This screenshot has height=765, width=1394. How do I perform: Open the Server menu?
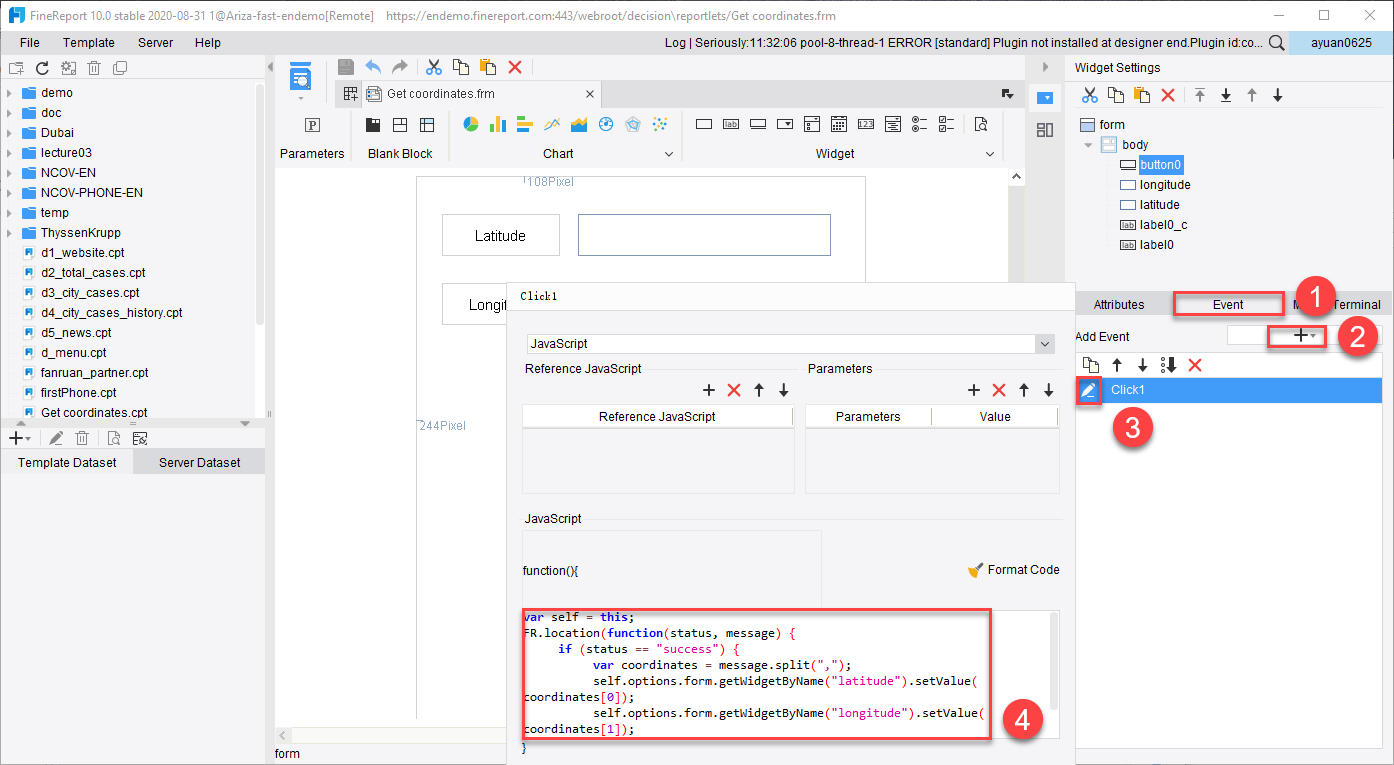point(155,43)
